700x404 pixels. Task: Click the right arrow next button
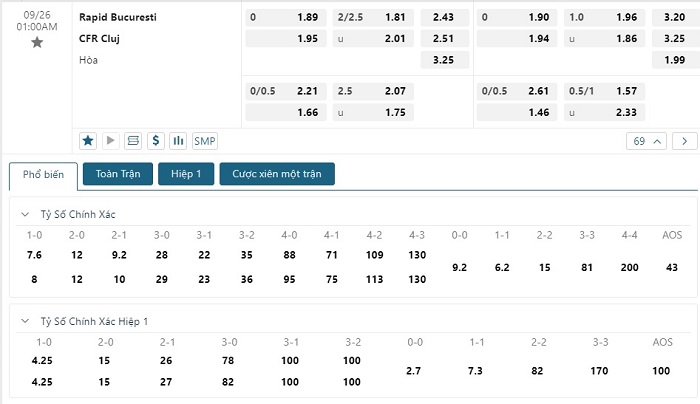684,141
